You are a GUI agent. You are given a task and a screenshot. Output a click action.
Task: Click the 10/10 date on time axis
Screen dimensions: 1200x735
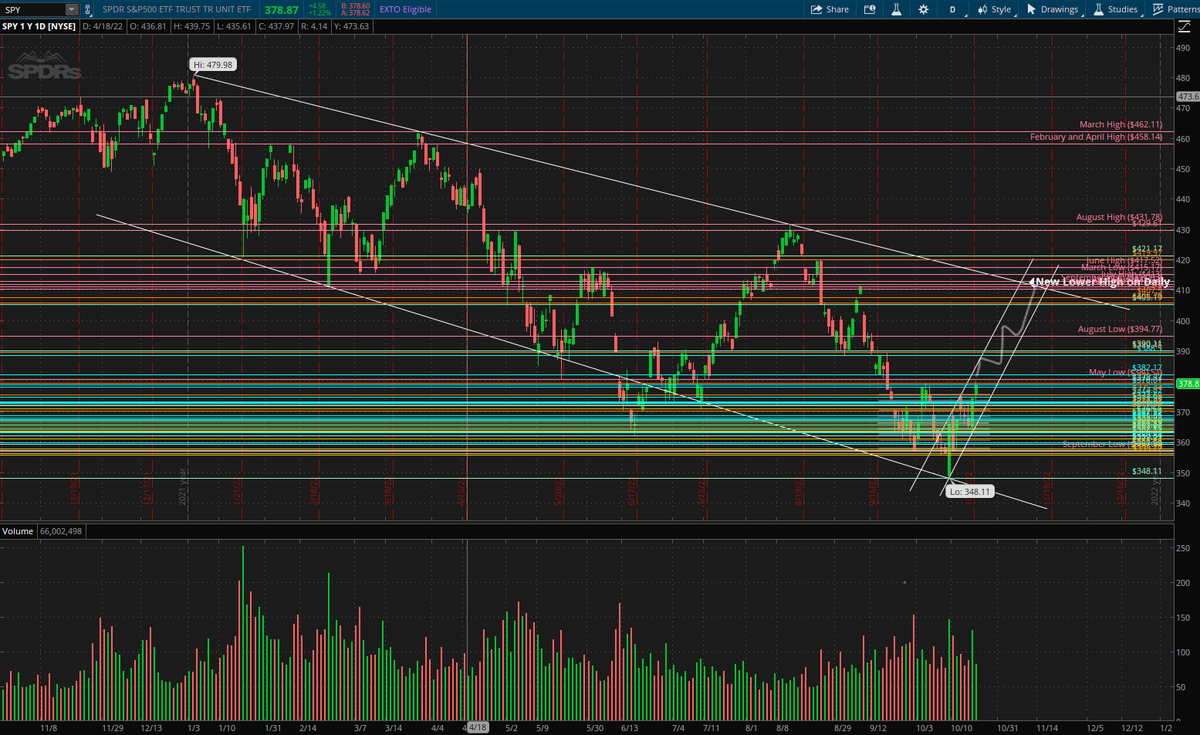pos(962,727)
